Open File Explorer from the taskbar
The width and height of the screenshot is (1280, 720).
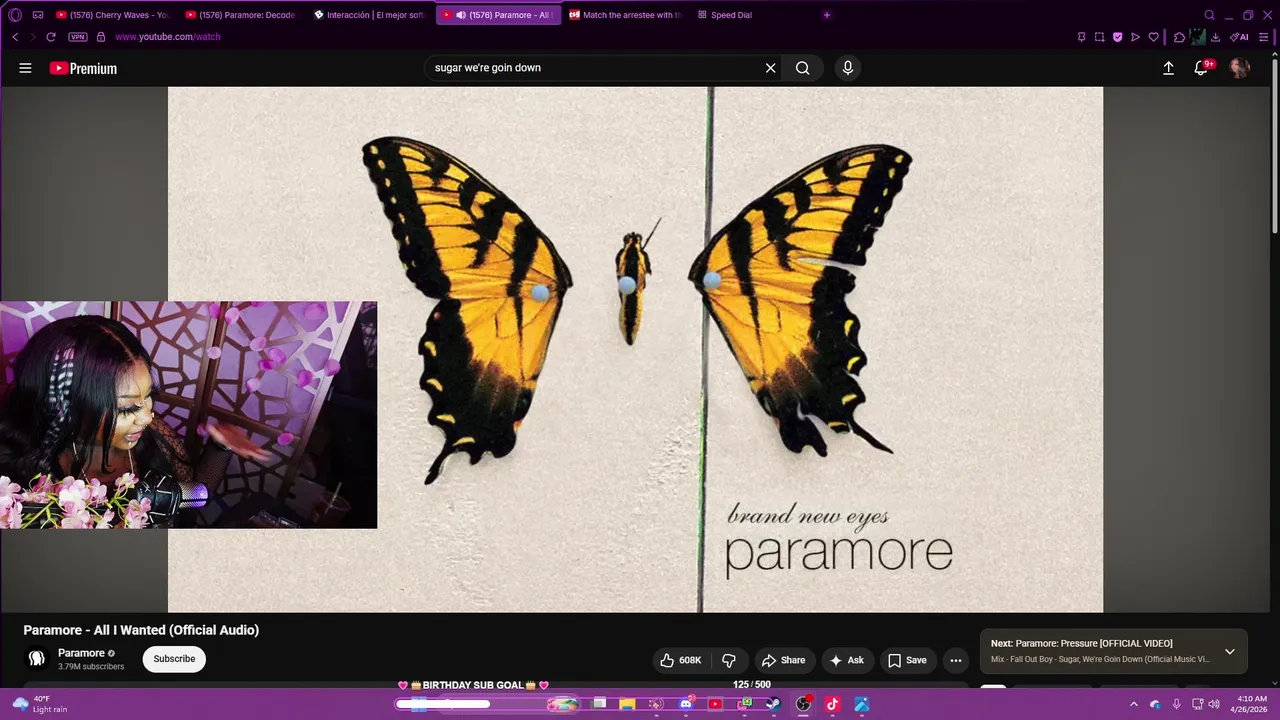(627, 704)
